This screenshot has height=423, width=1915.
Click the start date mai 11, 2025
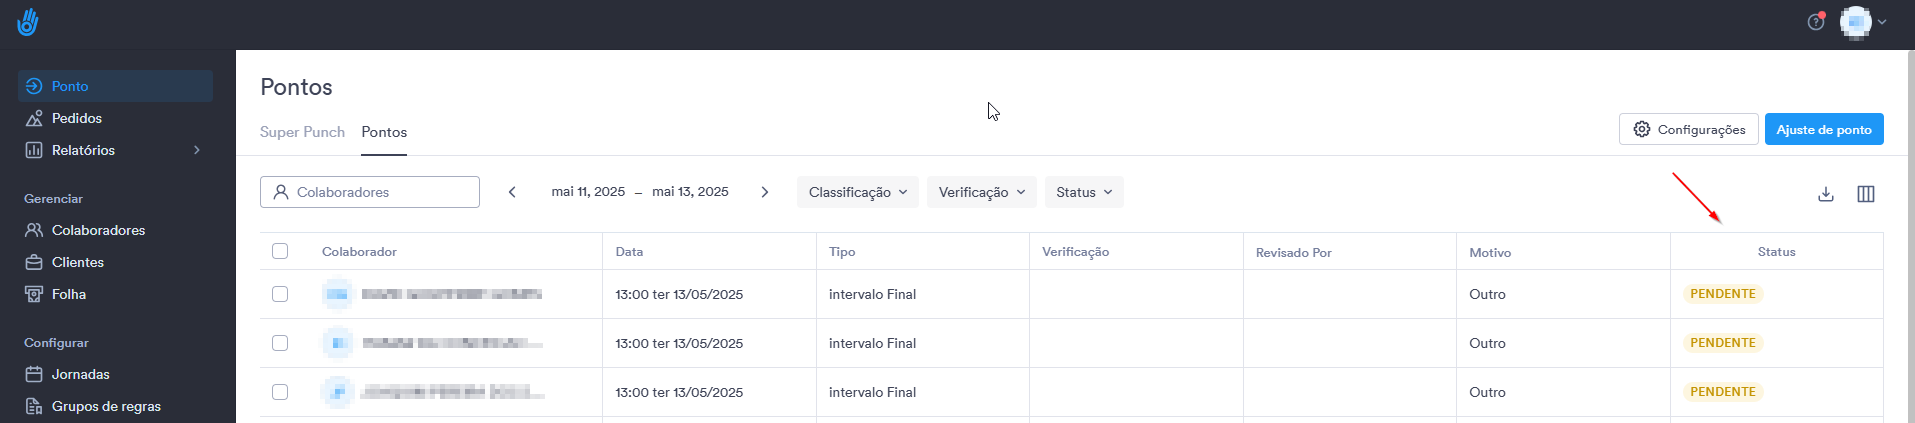coord(588,192)
